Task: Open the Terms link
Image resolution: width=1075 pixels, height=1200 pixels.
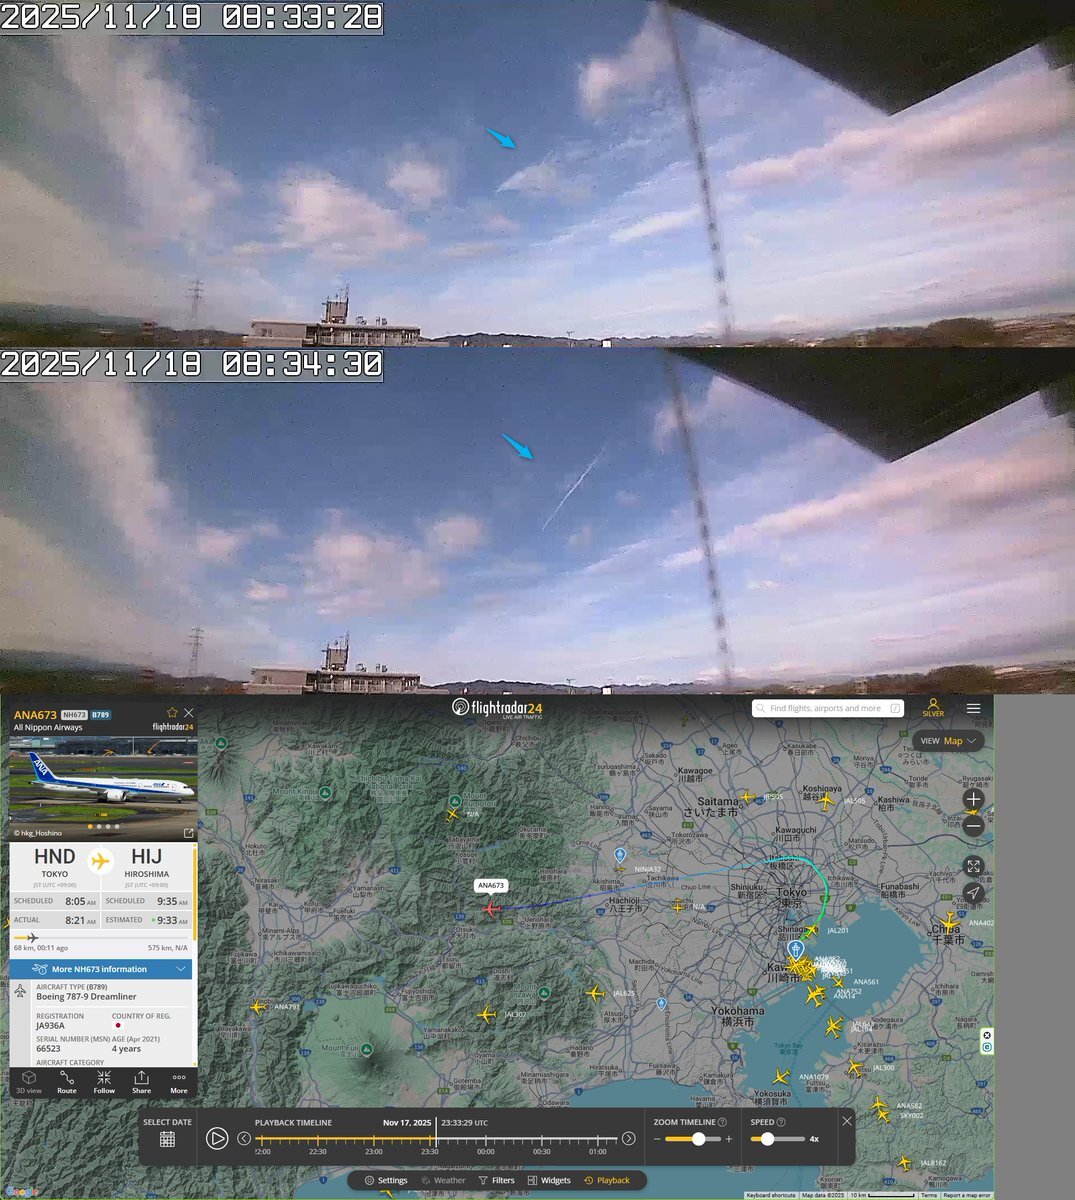Action: (x=929, y=1195)
